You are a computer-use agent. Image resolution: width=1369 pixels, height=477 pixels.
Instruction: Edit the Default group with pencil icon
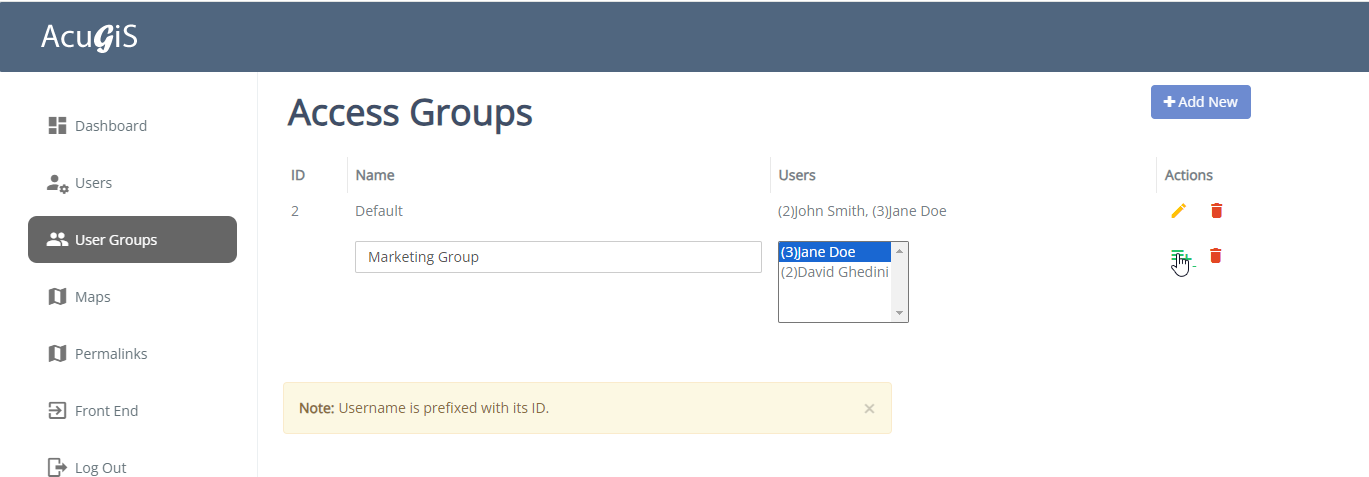point(1178,211)
